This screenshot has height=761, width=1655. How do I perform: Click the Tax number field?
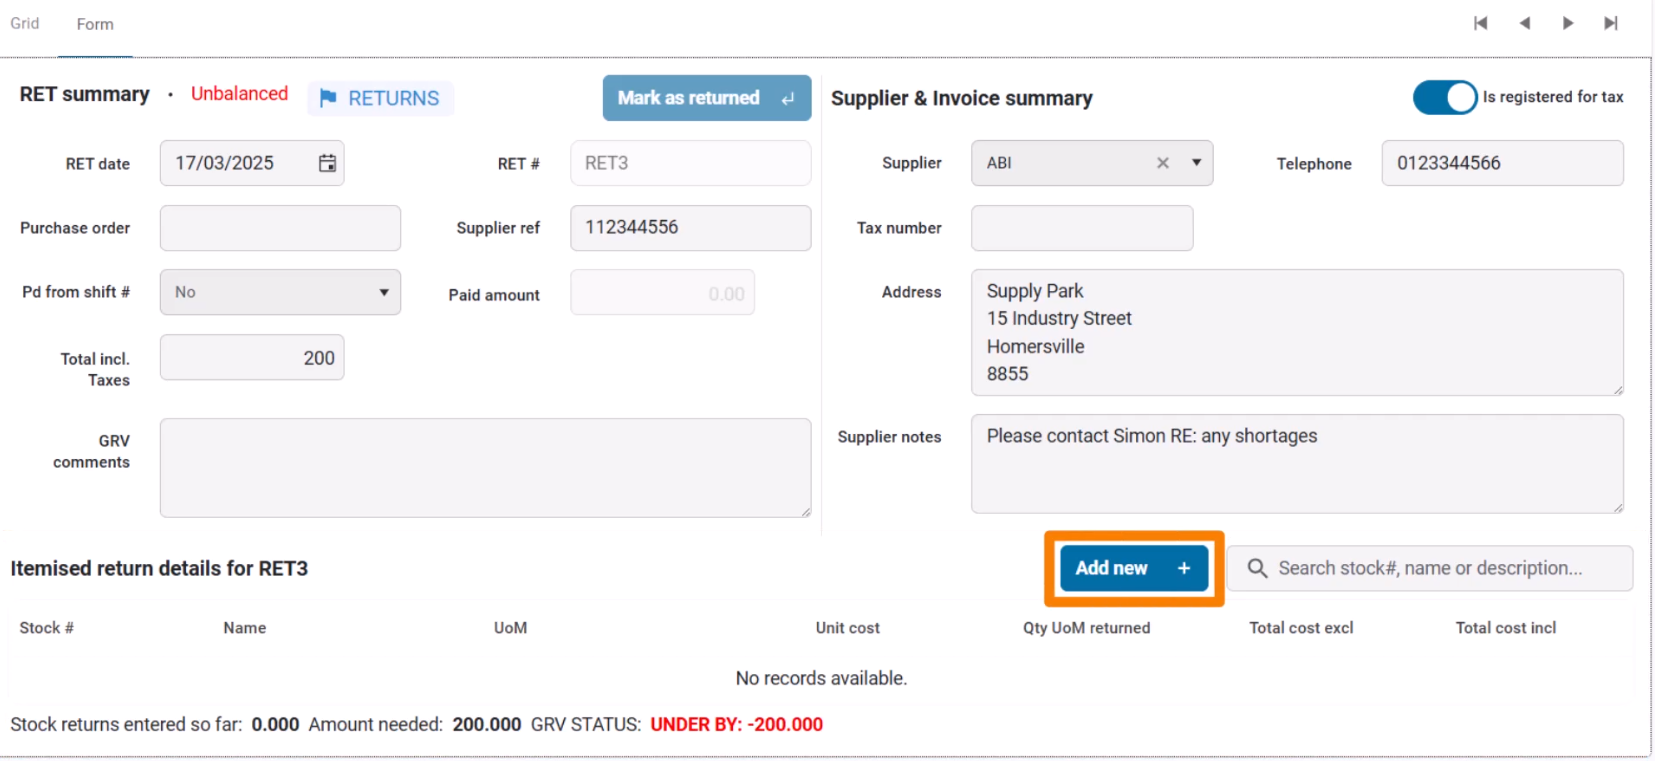pyautogui.click(x=1082, y=228)
